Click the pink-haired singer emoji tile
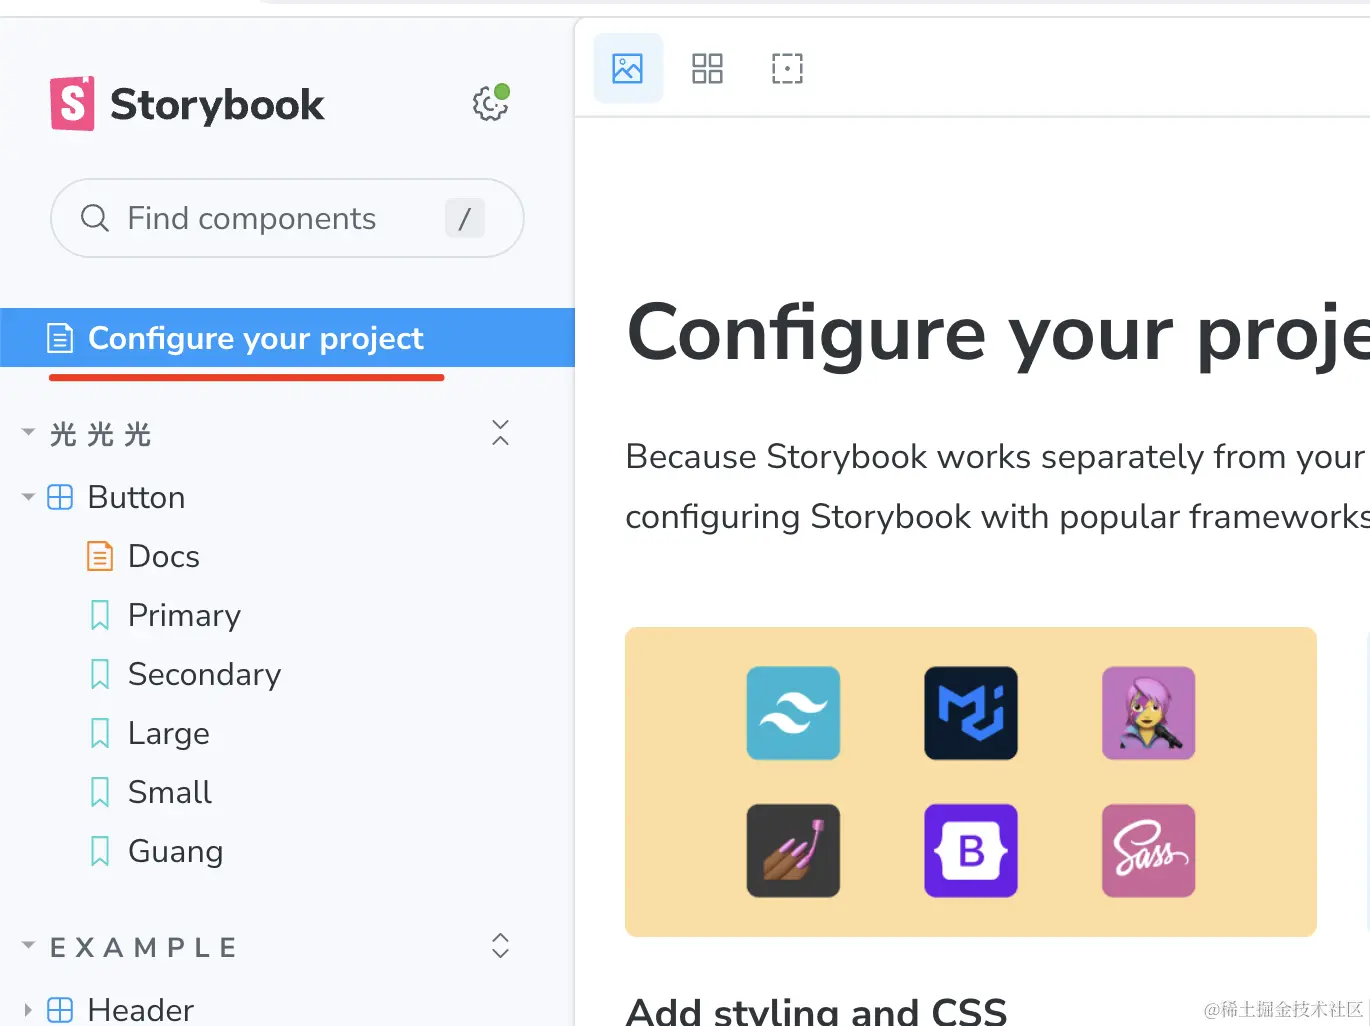 1148,713
